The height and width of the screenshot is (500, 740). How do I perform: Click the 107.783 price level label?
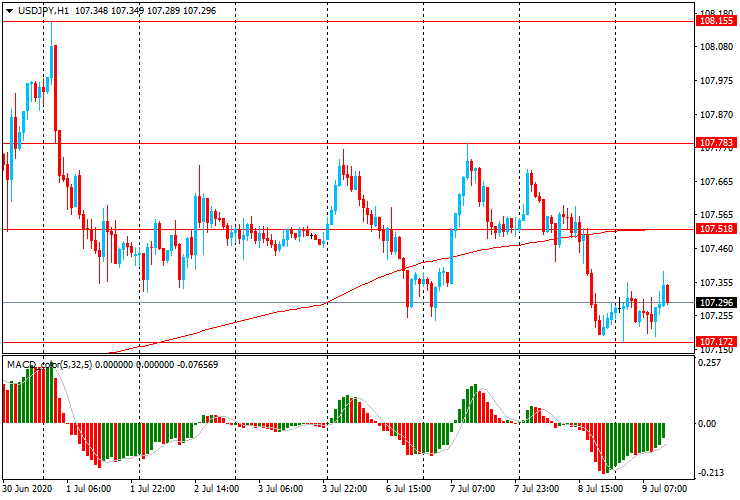click(x=716, y=143)
